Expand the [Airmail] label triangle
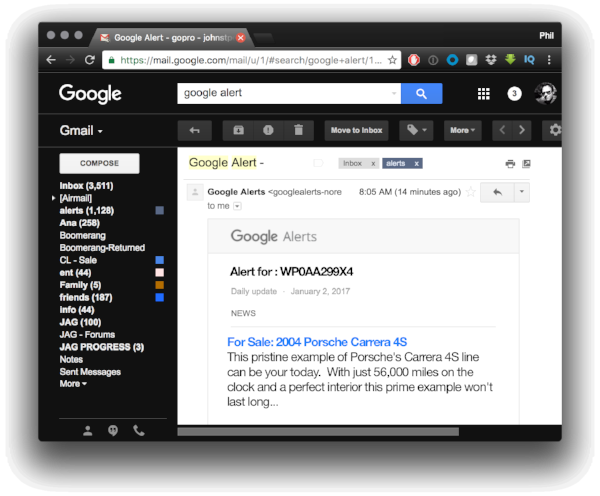Screen dimensions: 600x496 (x=54, y=198)
